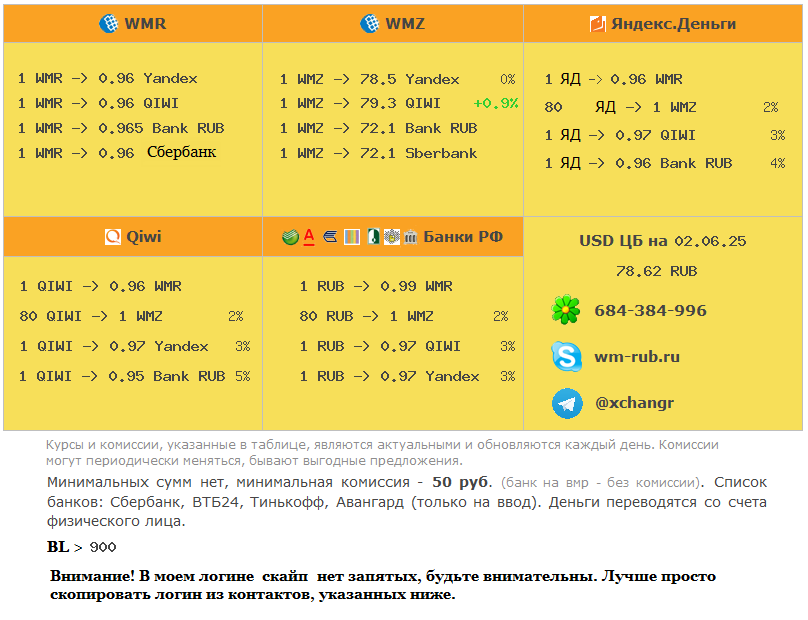
Task: Open the Яндекс.Деньги column header
Action: coord(663,24)
